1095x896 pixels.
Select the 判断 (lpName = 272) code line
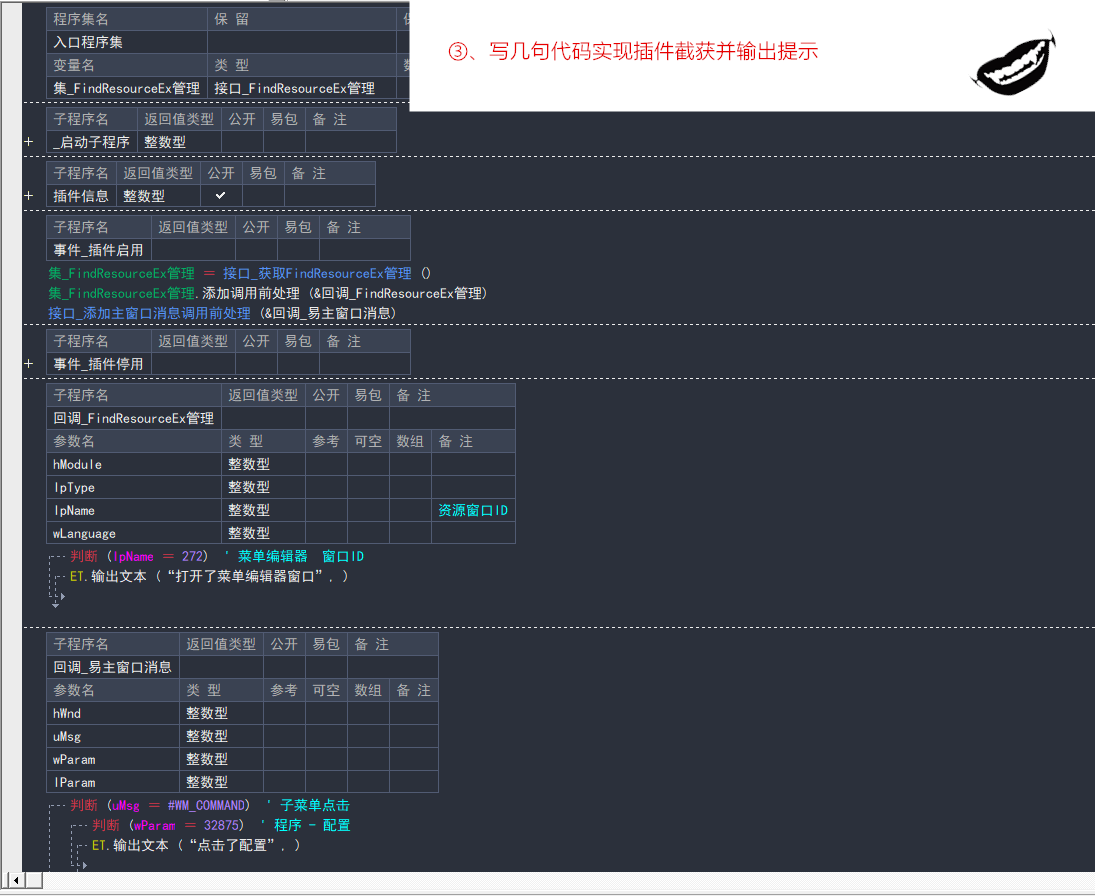138,556
